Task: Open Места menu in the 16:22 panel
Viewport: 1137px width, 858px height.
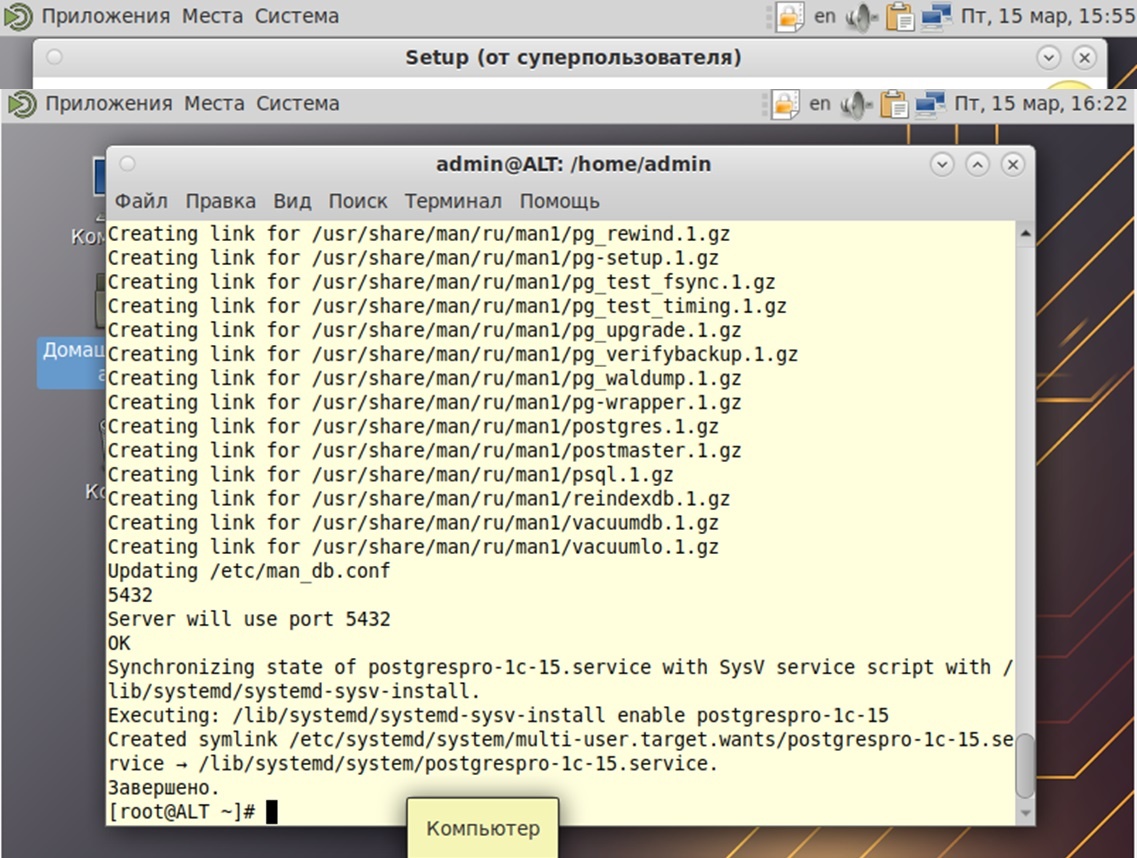Action: [x=214, y=104]
